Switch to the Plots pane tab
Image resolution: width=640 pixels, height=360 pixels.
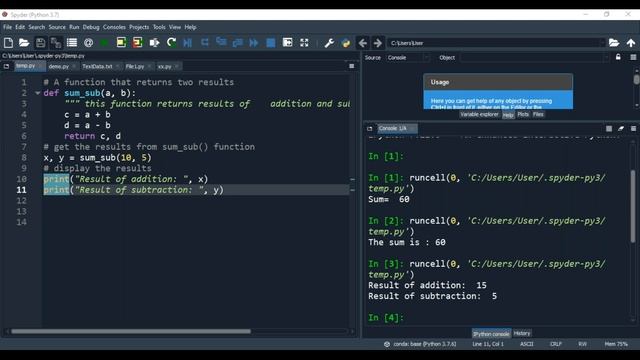(523, 114)
